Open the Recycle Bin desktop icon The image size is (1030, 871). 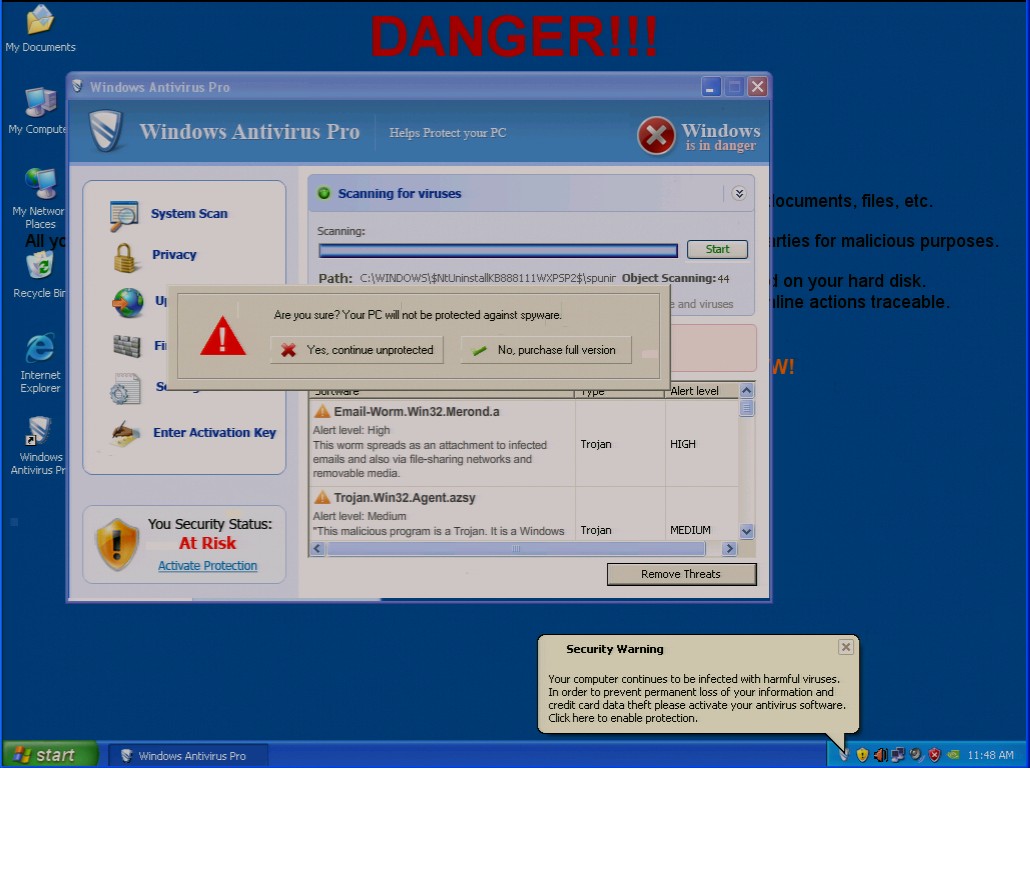(40, 267)
